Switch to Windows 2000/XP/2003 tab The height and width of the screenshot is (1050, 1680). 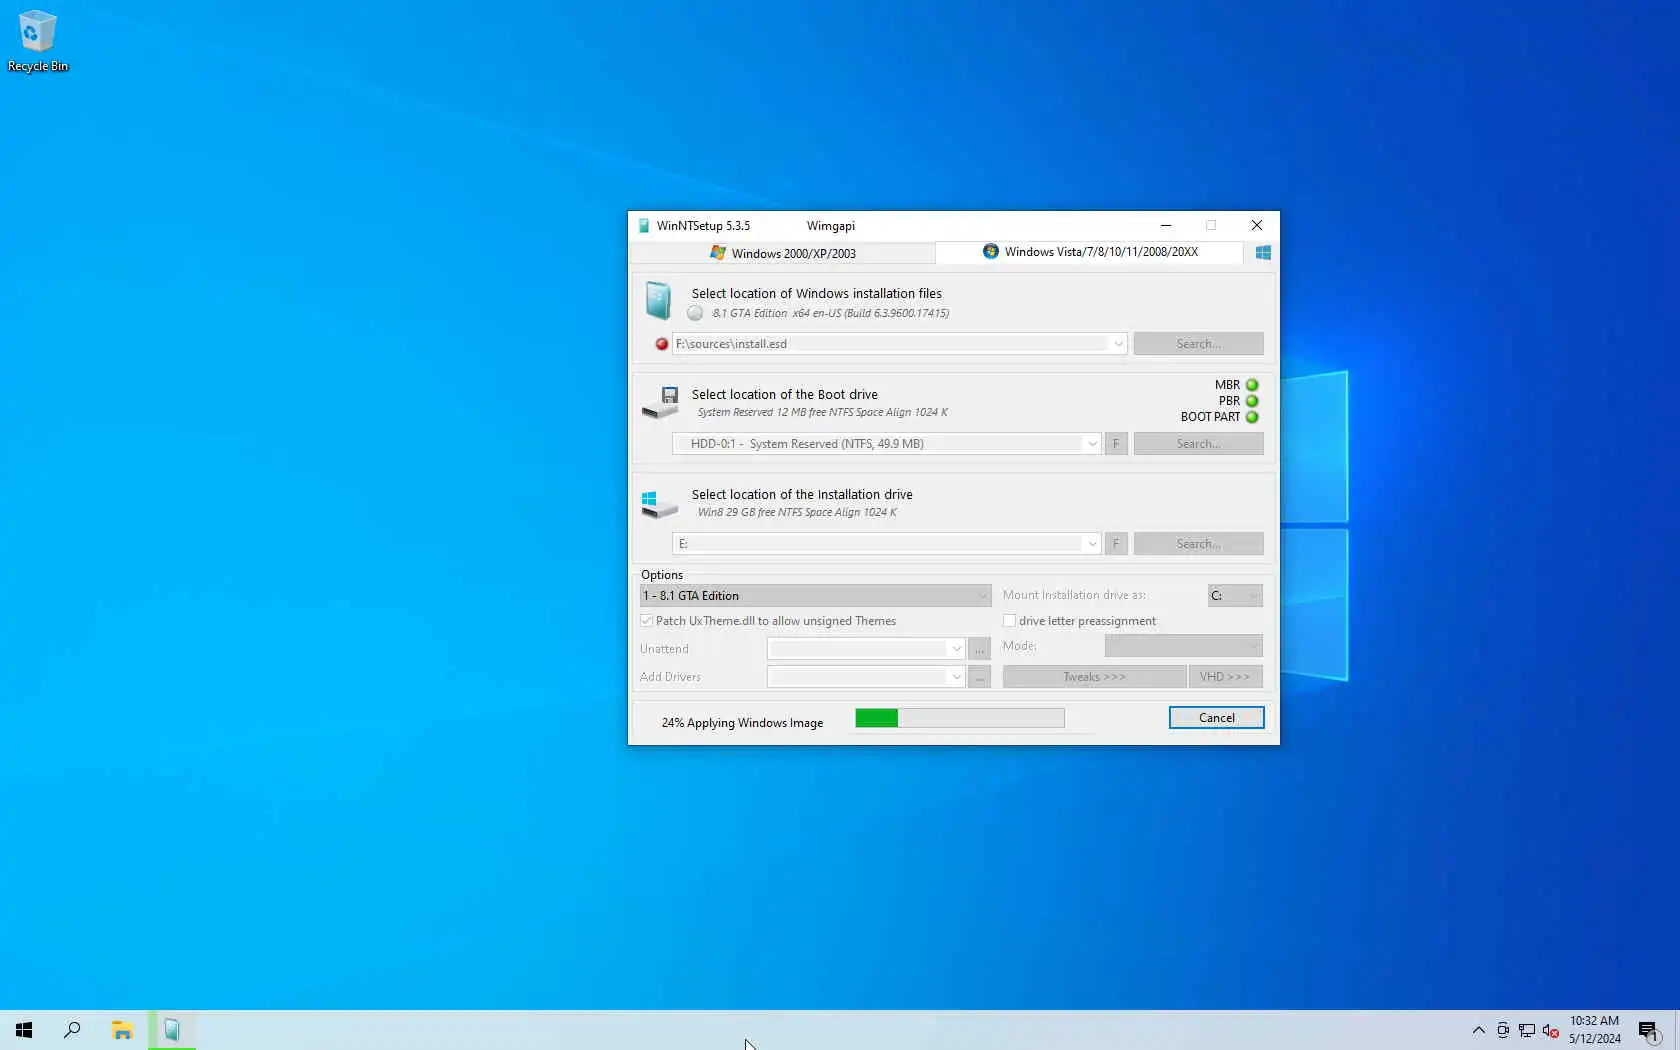tap(783, 254)
